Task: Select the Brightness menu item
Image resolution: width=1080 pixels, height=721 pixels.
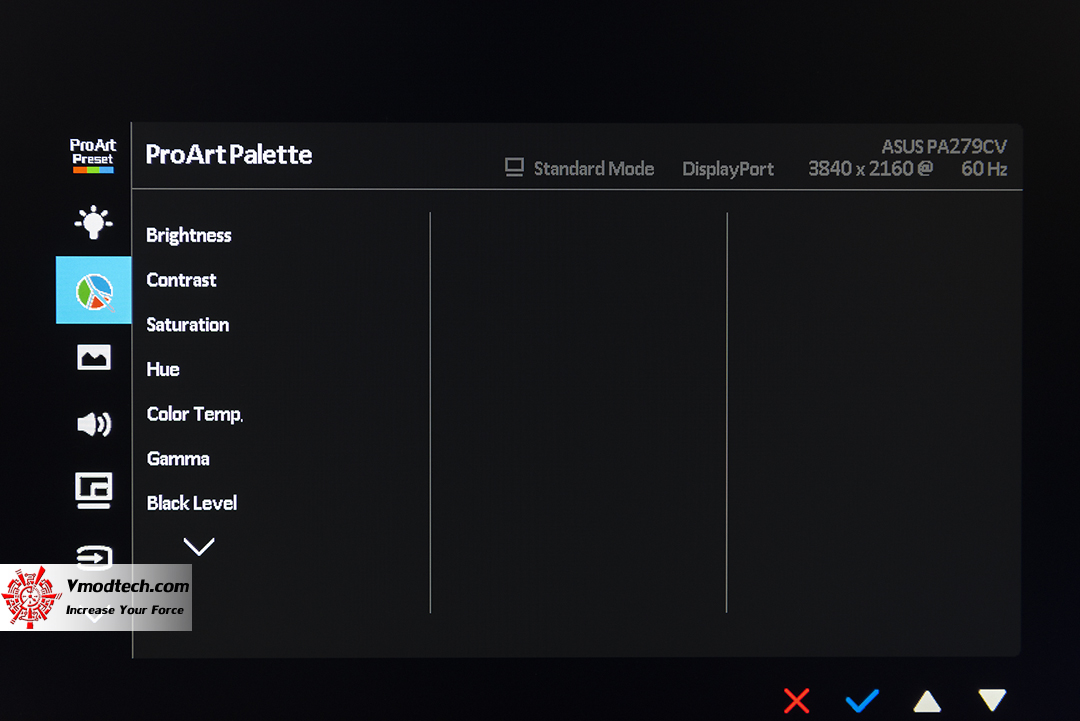Action: click(189, 236)
